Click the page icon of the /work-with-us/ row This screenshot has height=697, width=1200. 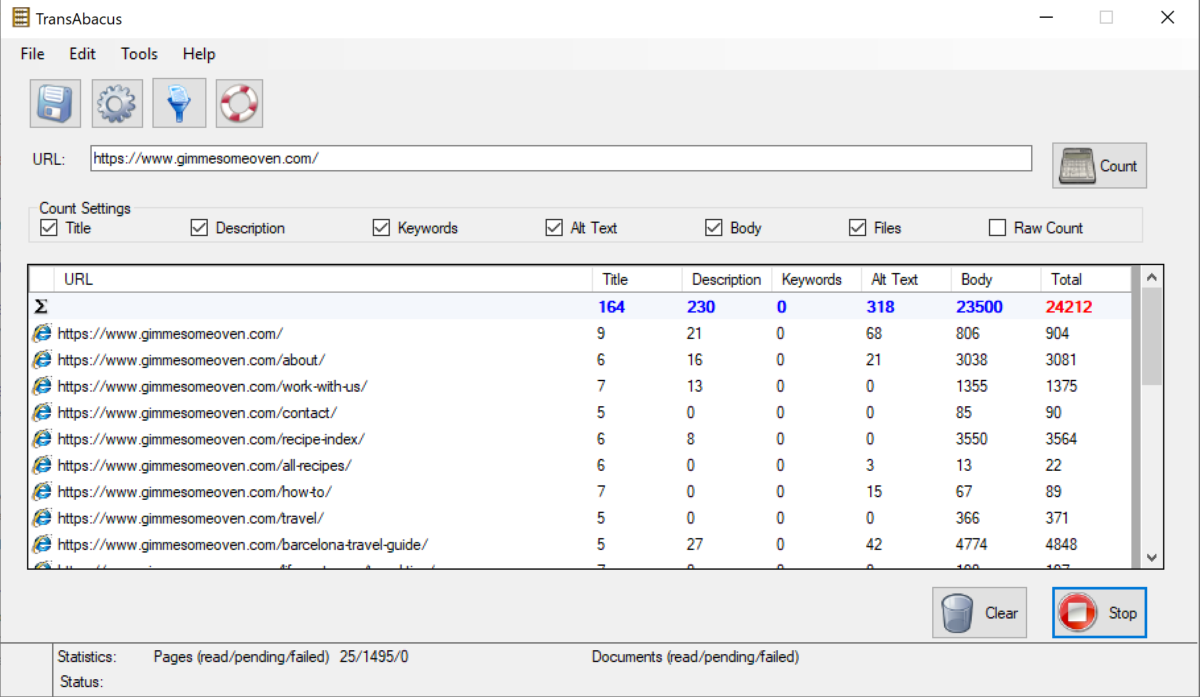(x=42, y=386)
